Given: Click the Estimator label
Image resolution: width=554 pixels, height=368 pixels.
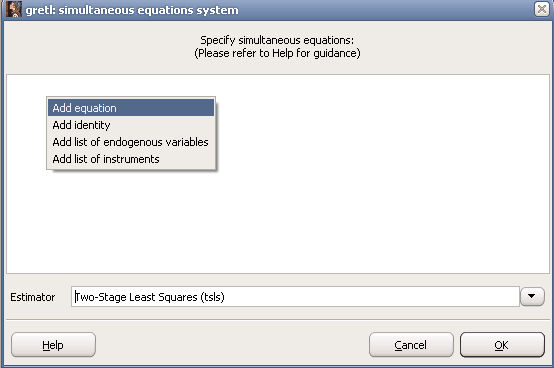Looking at the screenshot, I should 33,297.
